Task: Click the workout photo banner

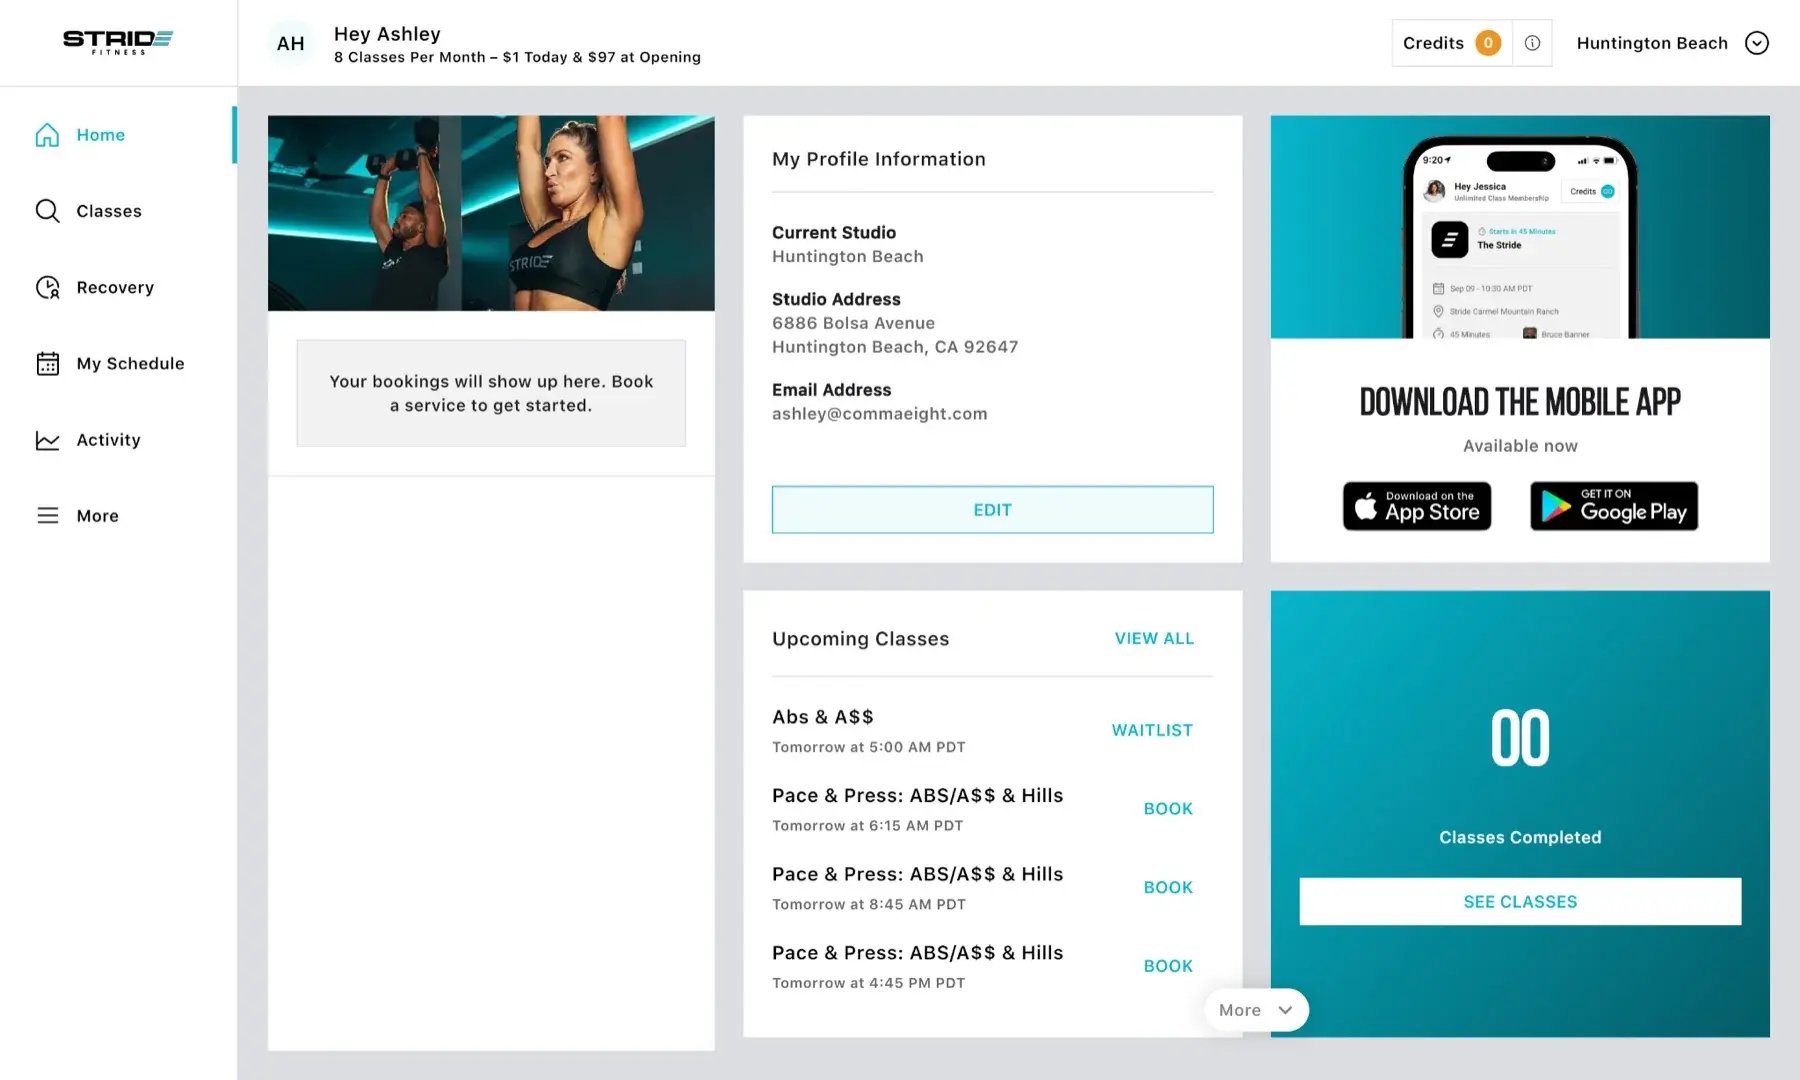Action: (491, 213)
